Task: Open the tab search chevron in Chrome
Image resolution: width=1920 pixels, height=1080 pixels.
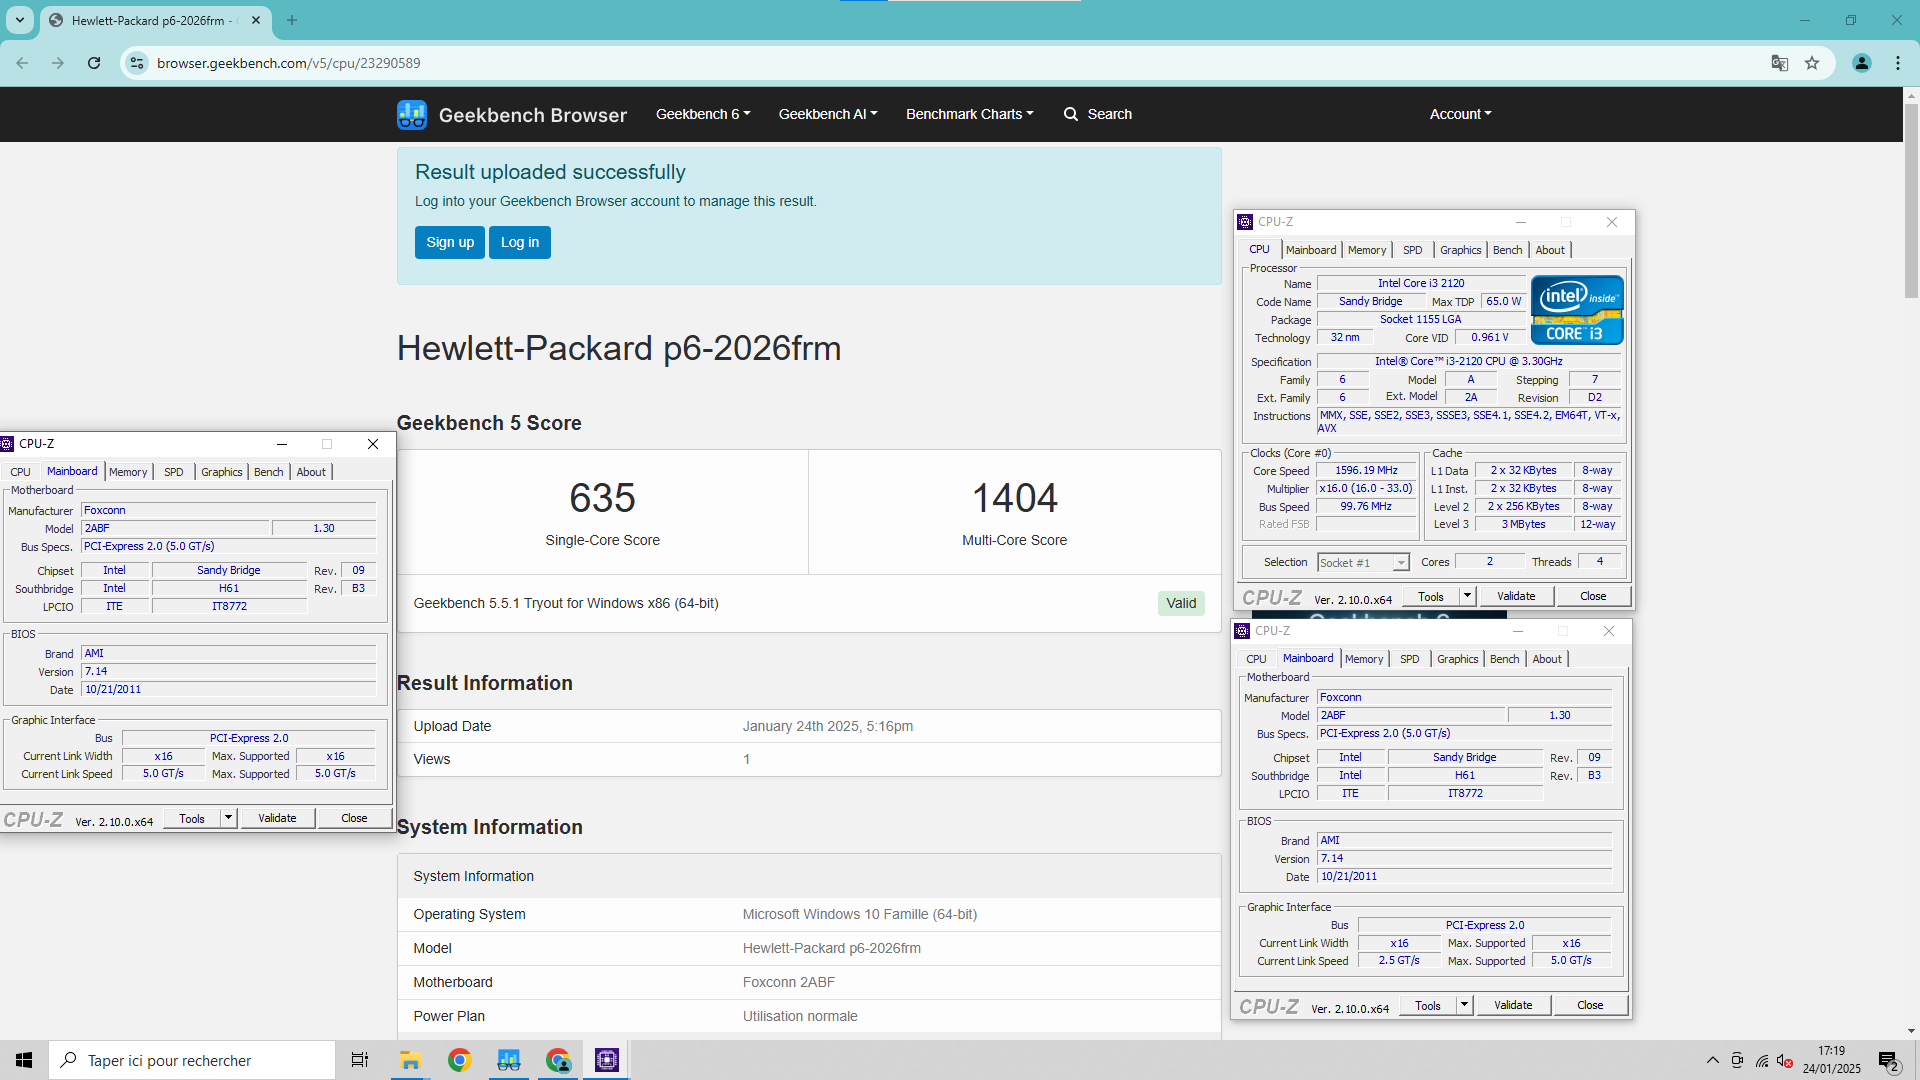Action: 20,20
